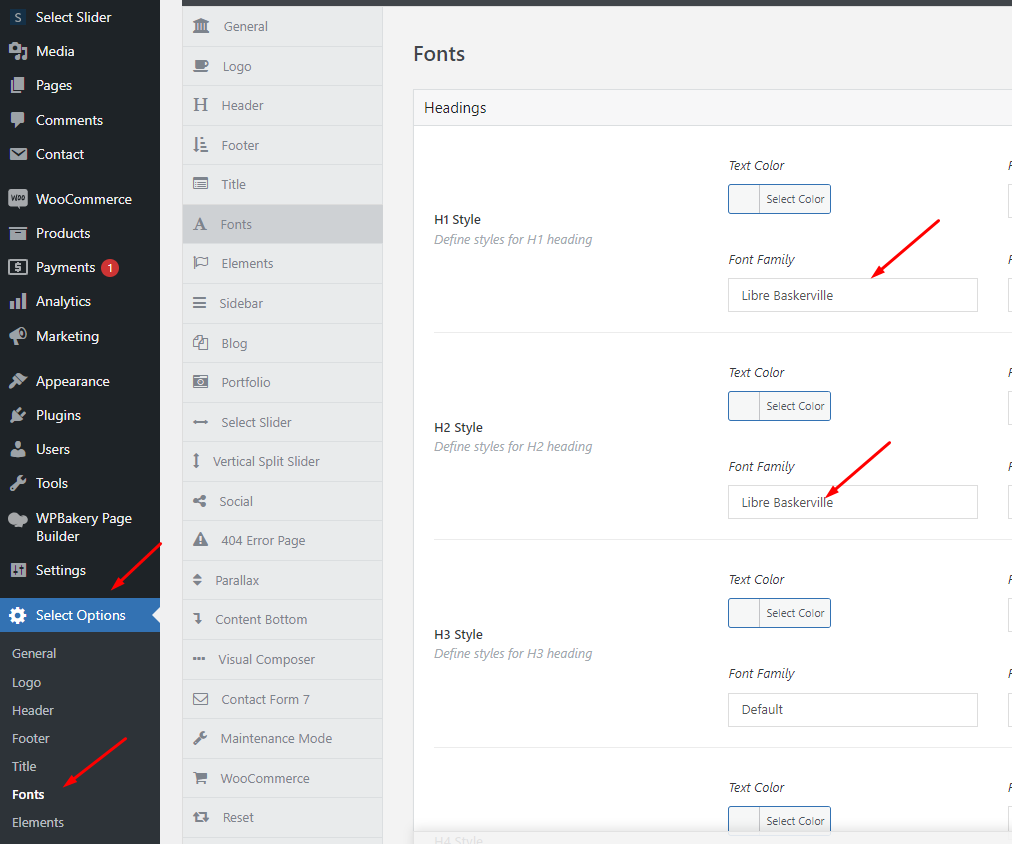Open the Content Bottom options tab

pyautogui.click(x=283, y=619)
